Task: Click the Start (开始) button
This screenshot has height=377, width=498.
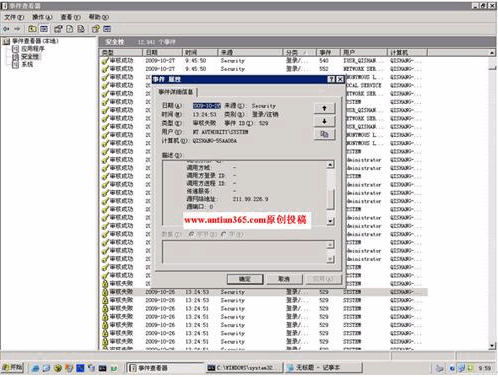Action: [13, 368]
